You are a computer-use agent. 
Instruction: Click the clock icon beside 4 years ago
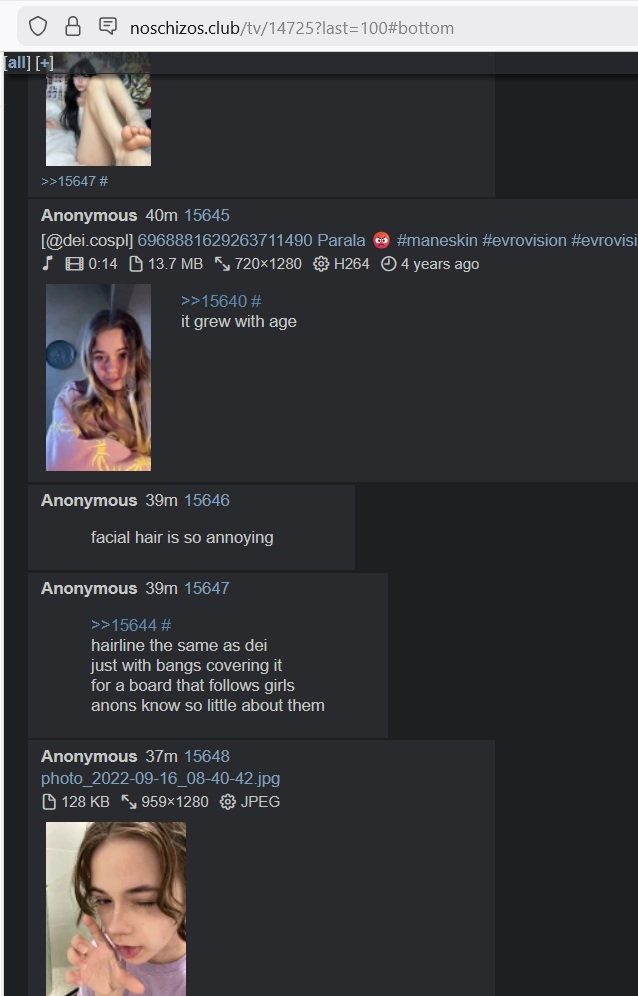point(388,264)
